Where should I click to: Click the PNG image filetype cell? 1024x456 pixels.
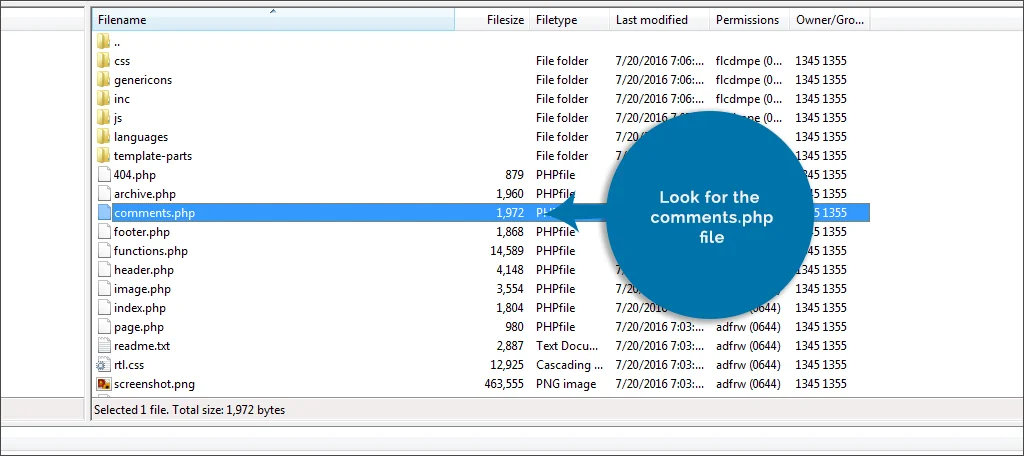pyautogui.click(x=566, y=383)
